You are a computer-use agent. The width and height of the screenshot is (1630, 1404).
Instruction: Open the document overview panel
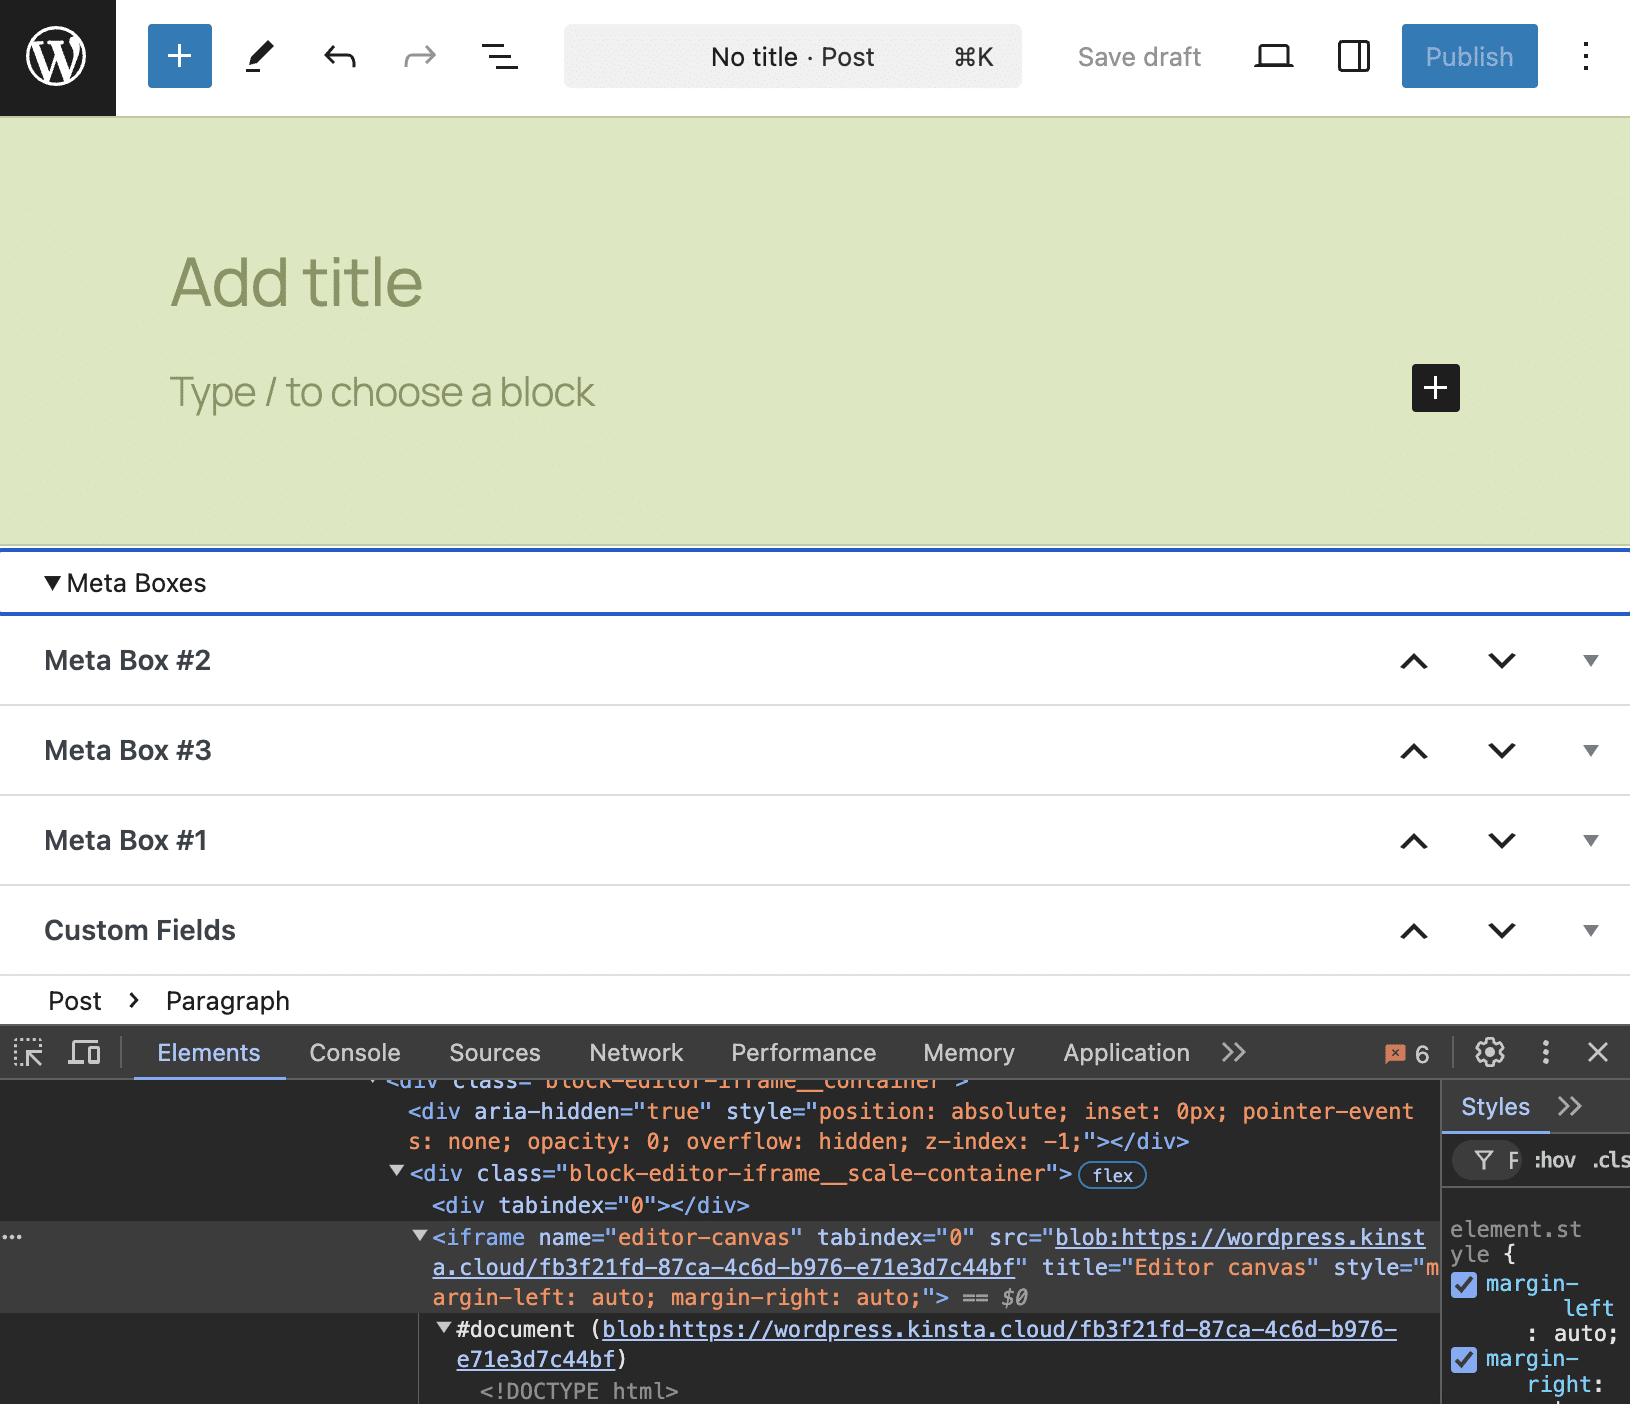(501, 56)
